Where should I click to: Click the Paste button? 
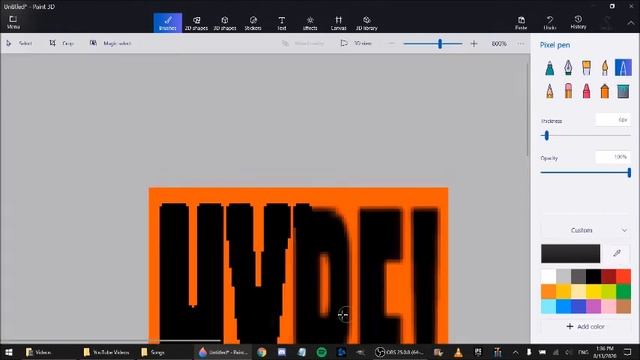click(521, 23)
